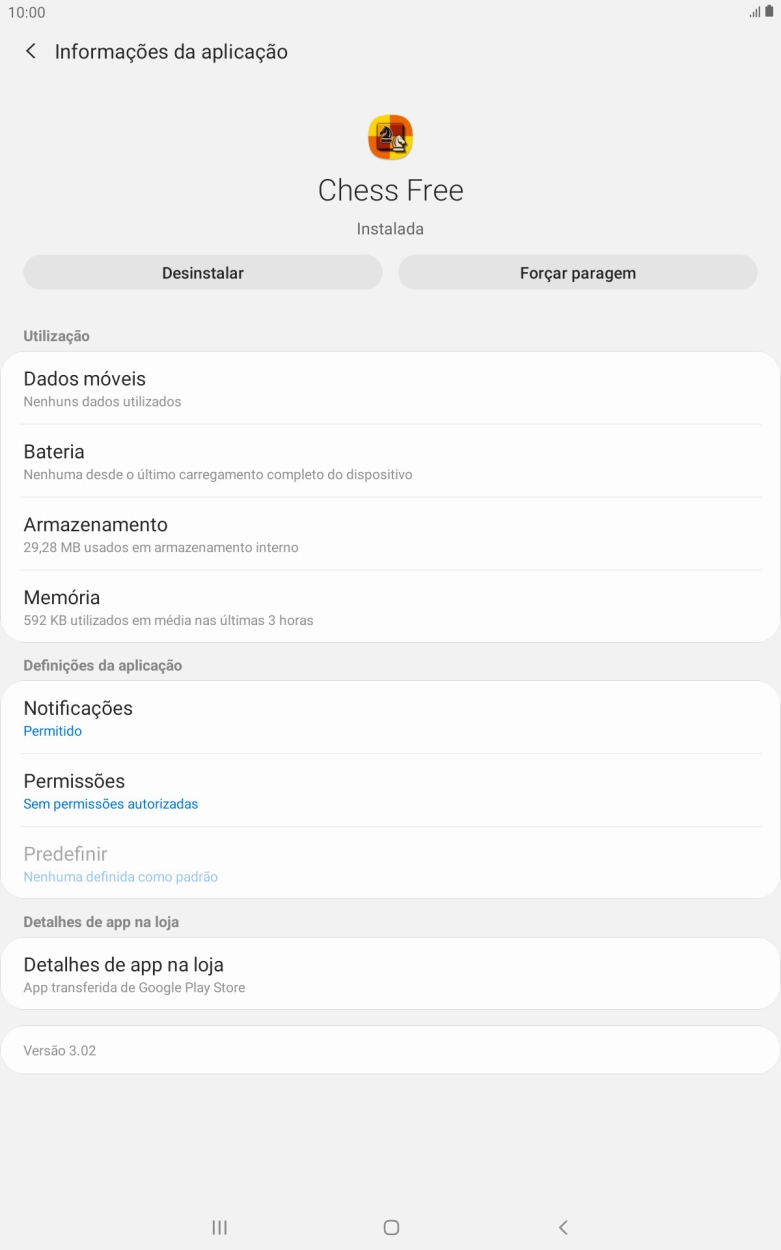Screen dimensions: 781x1250
Task: Open the Bateria usage entry
Action: pyautogui.click(x=390, y=461)
